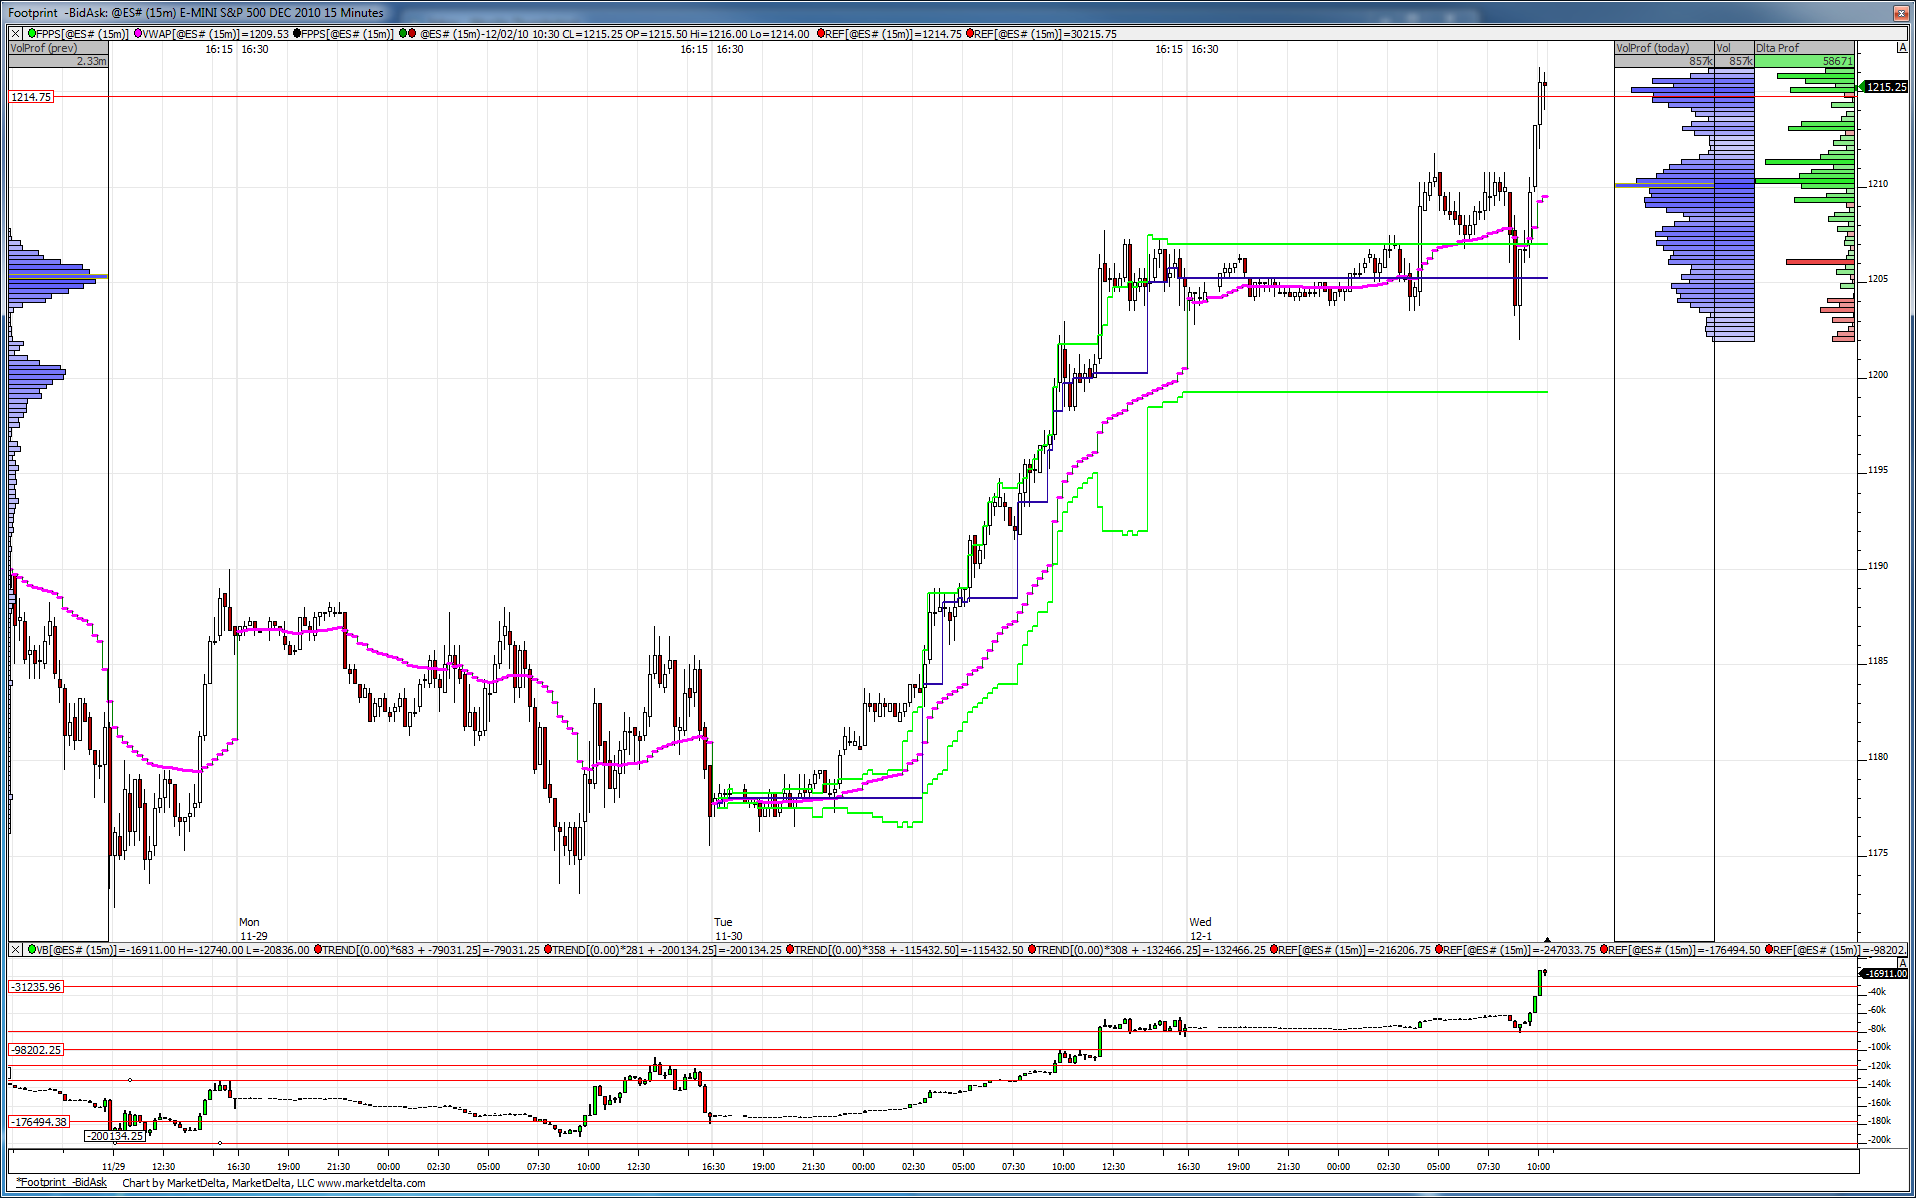The width and height of the screenshot is (1916, 1198).
Task: Click the red dot of REF=30215.75
Action: pyautogui.click(x=970, y=33)
